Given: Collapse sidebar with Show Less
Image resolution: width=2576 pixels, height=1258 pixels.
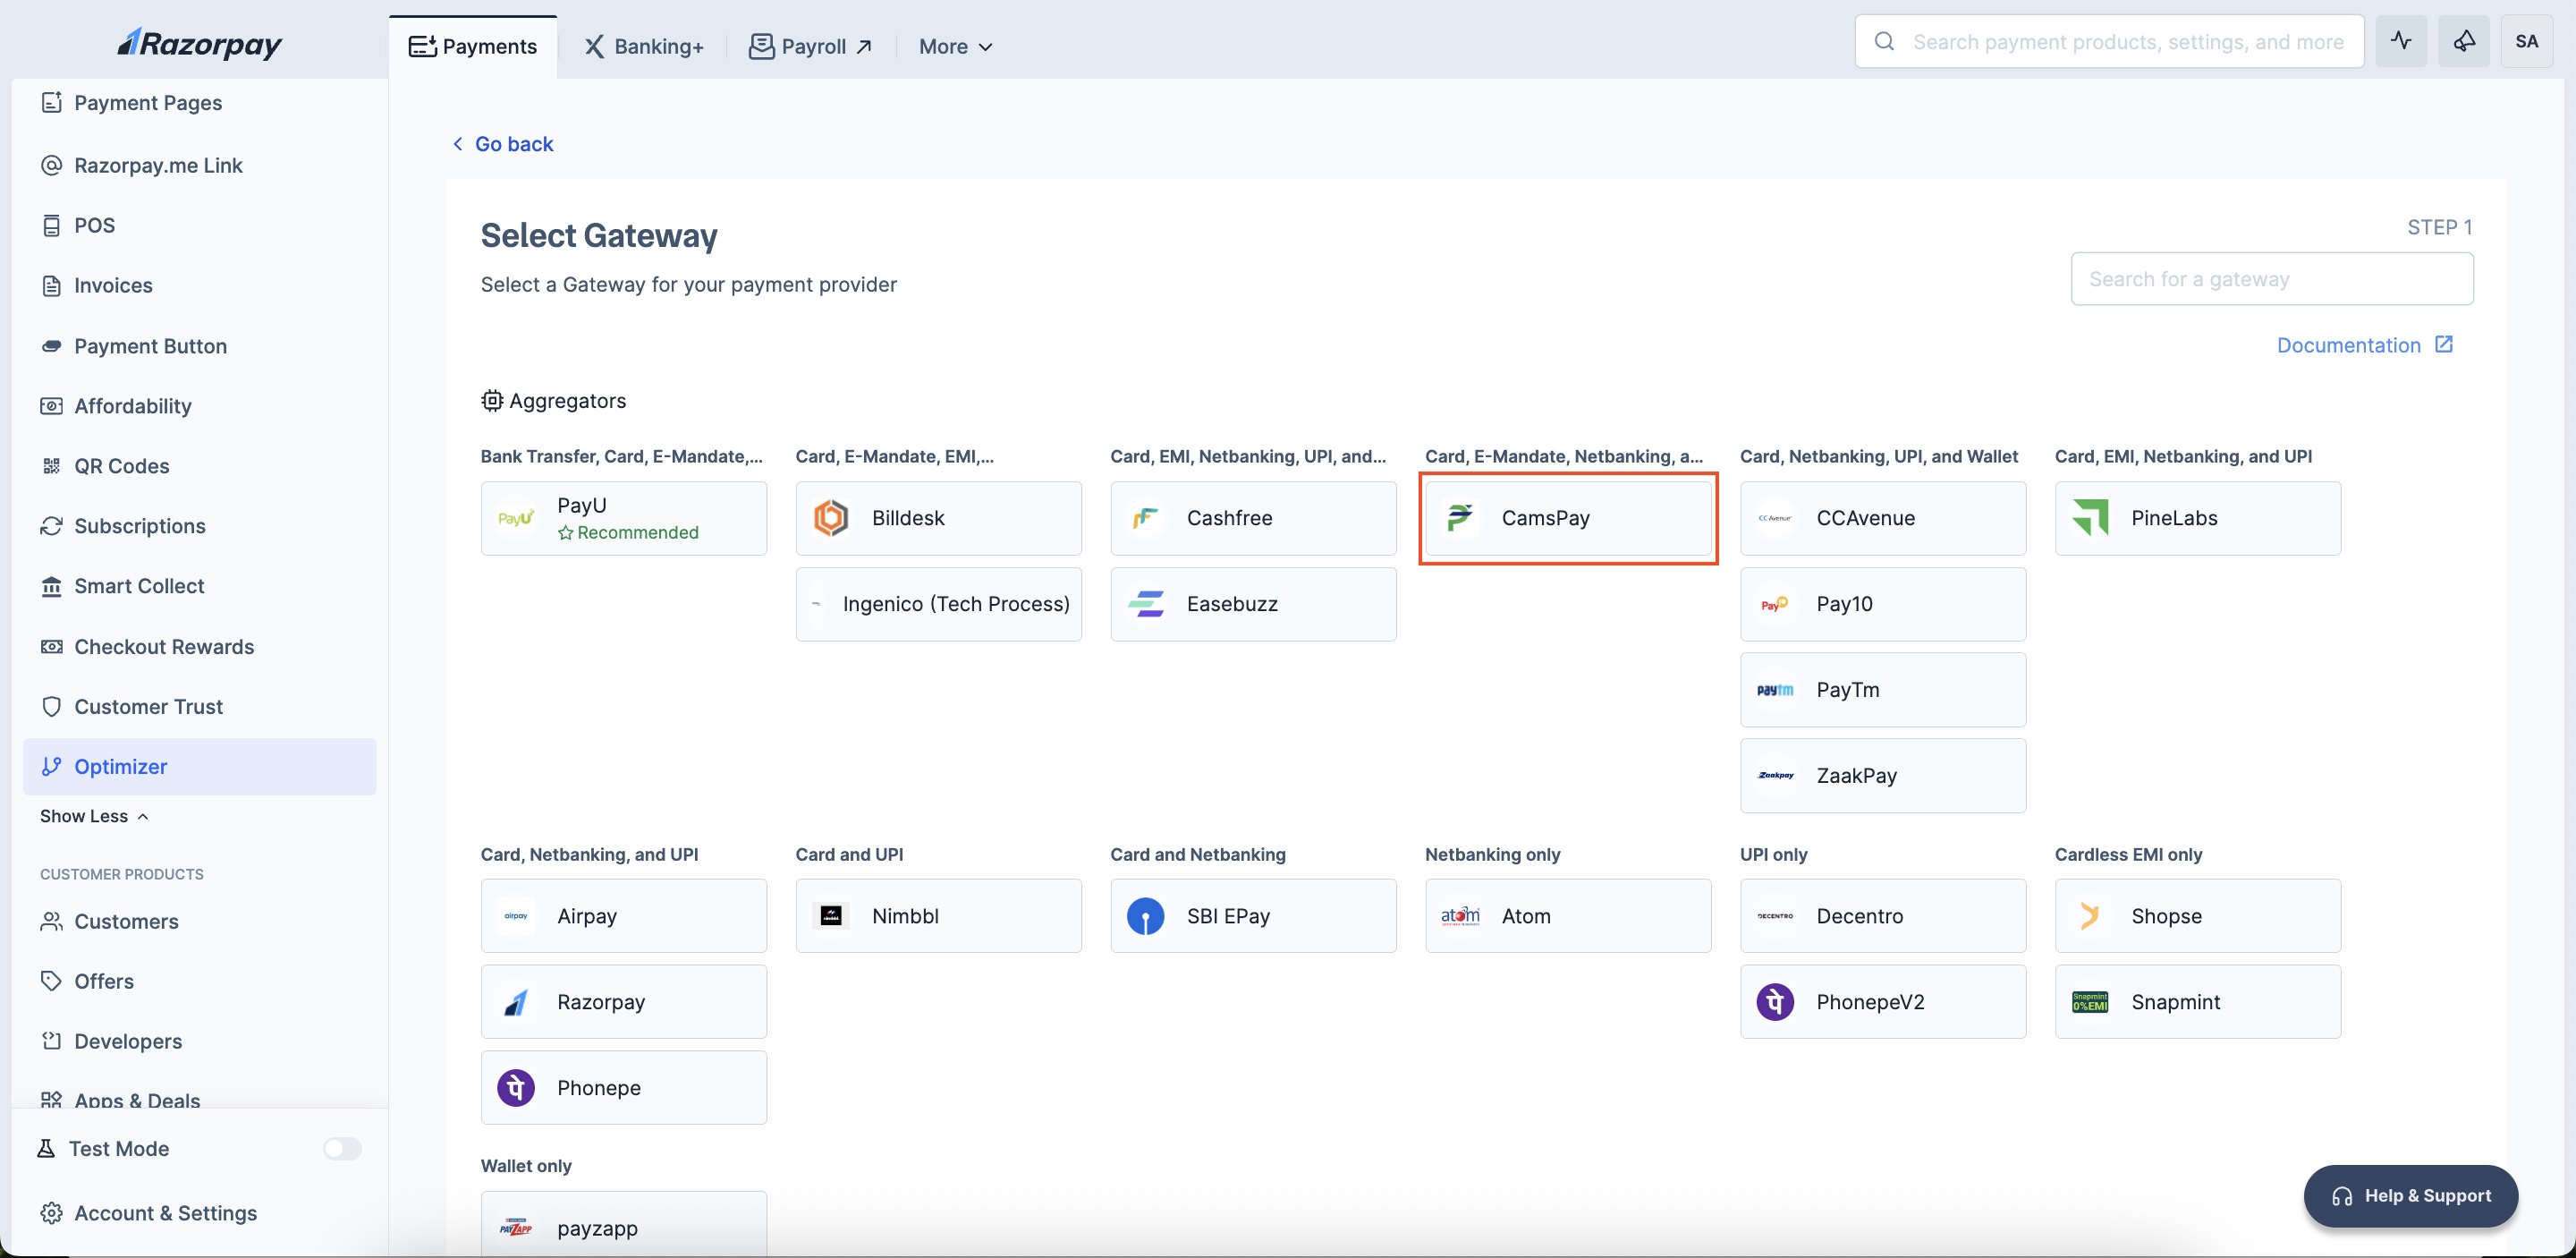Looking at the screenshot, I should (94, 816).
